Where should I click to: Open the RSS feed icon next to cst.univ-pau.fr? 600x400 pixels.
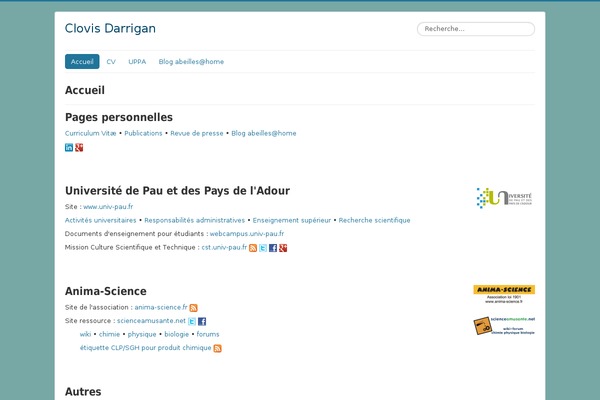click(x=253, y=248)
